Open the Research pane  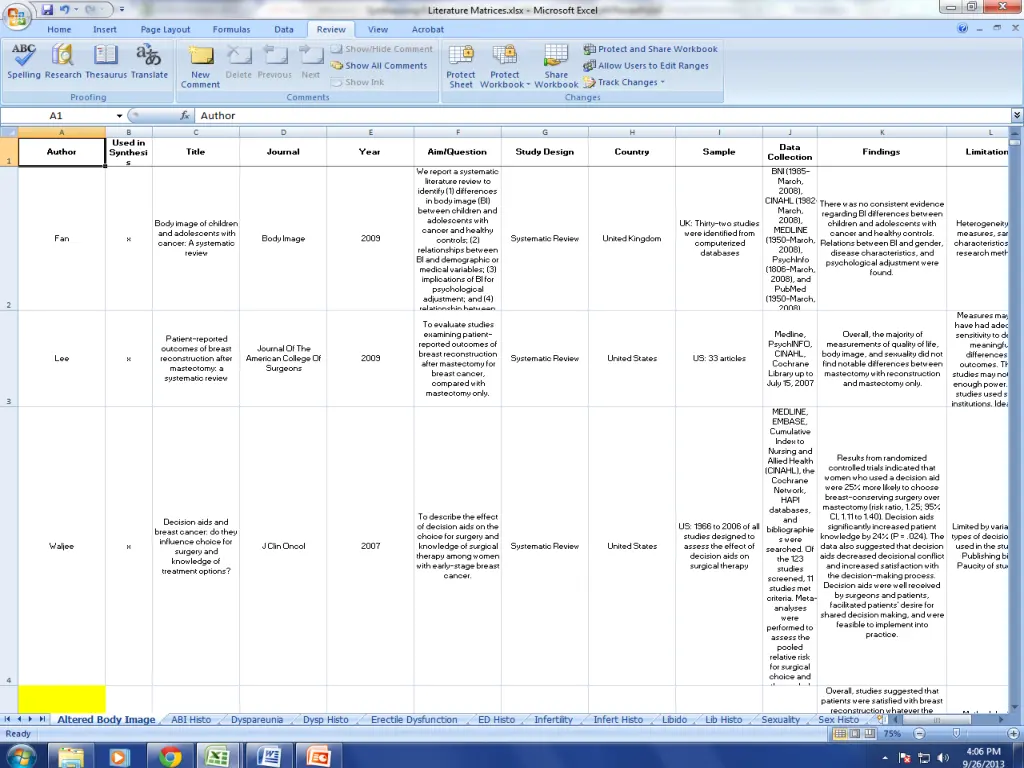point(63,61)
